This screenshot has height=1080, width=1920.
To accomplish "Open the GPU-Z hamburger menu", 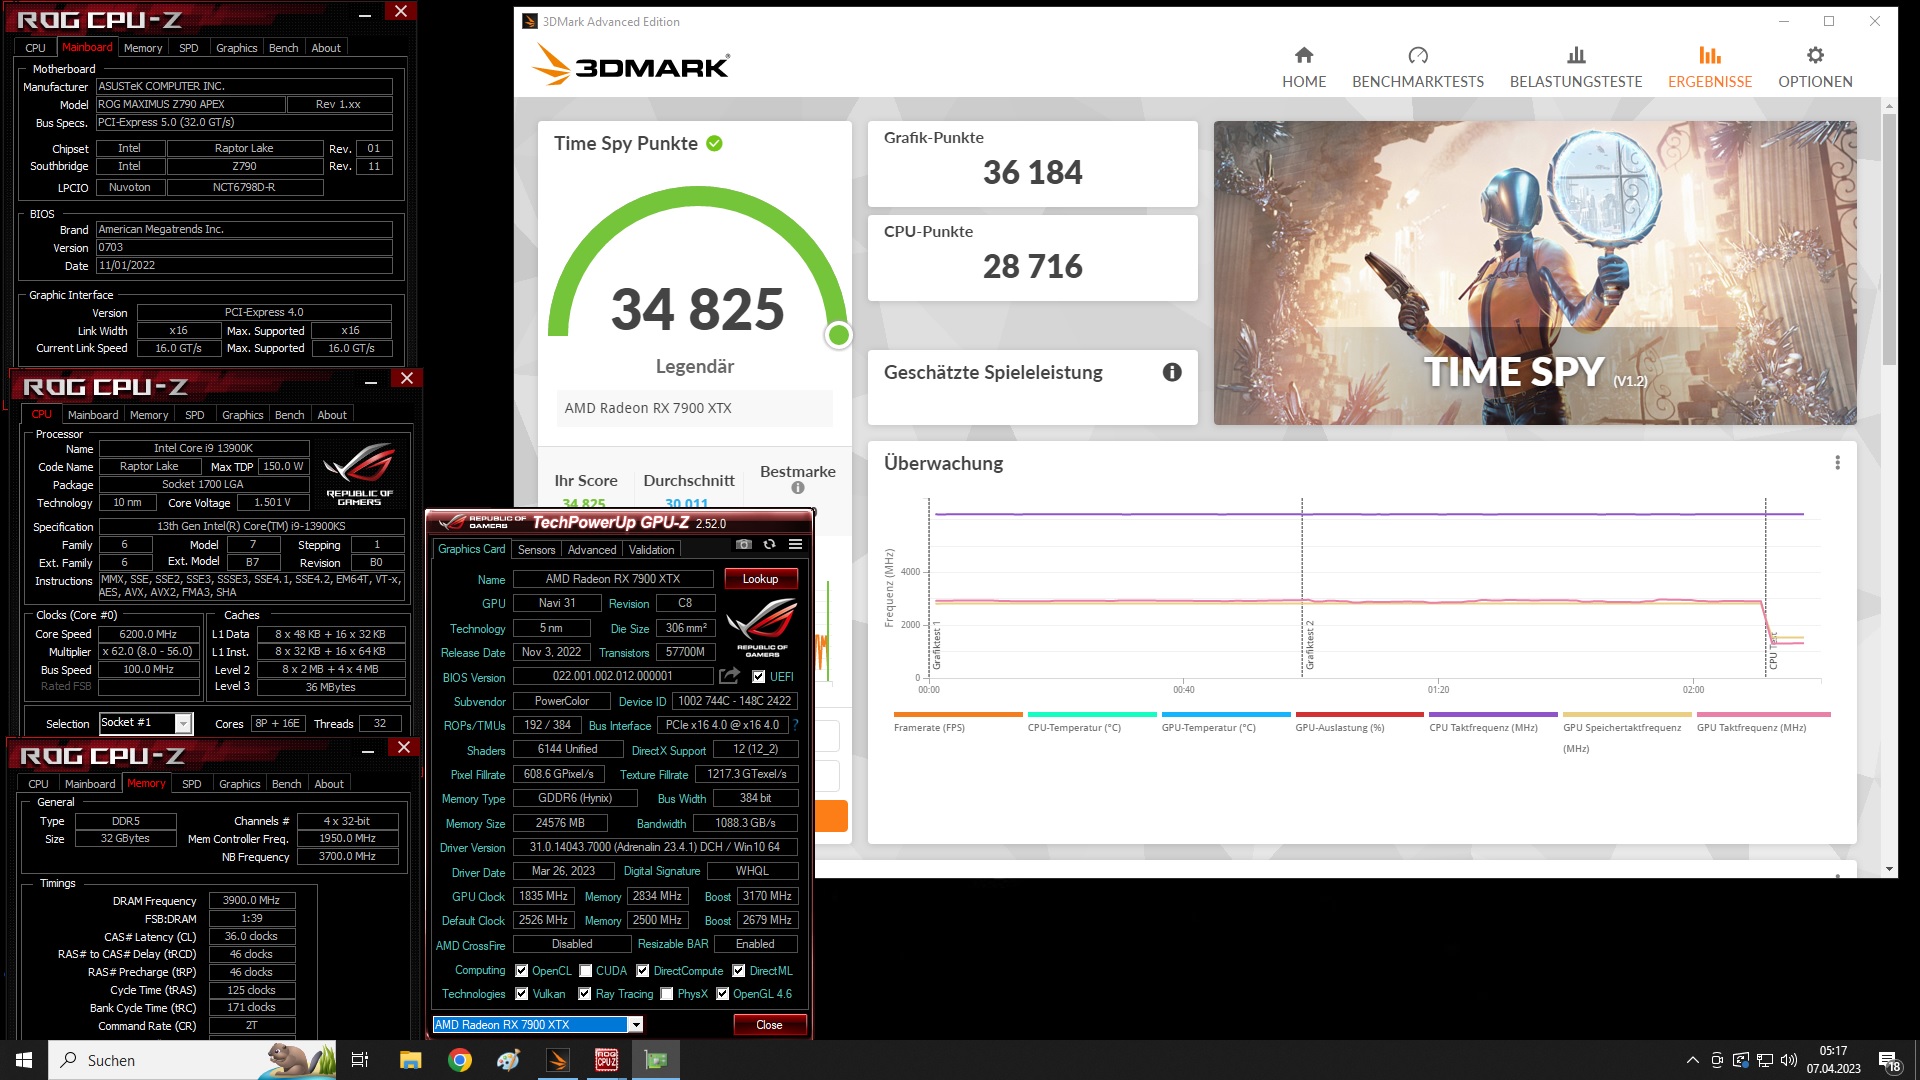I will 795,545.
